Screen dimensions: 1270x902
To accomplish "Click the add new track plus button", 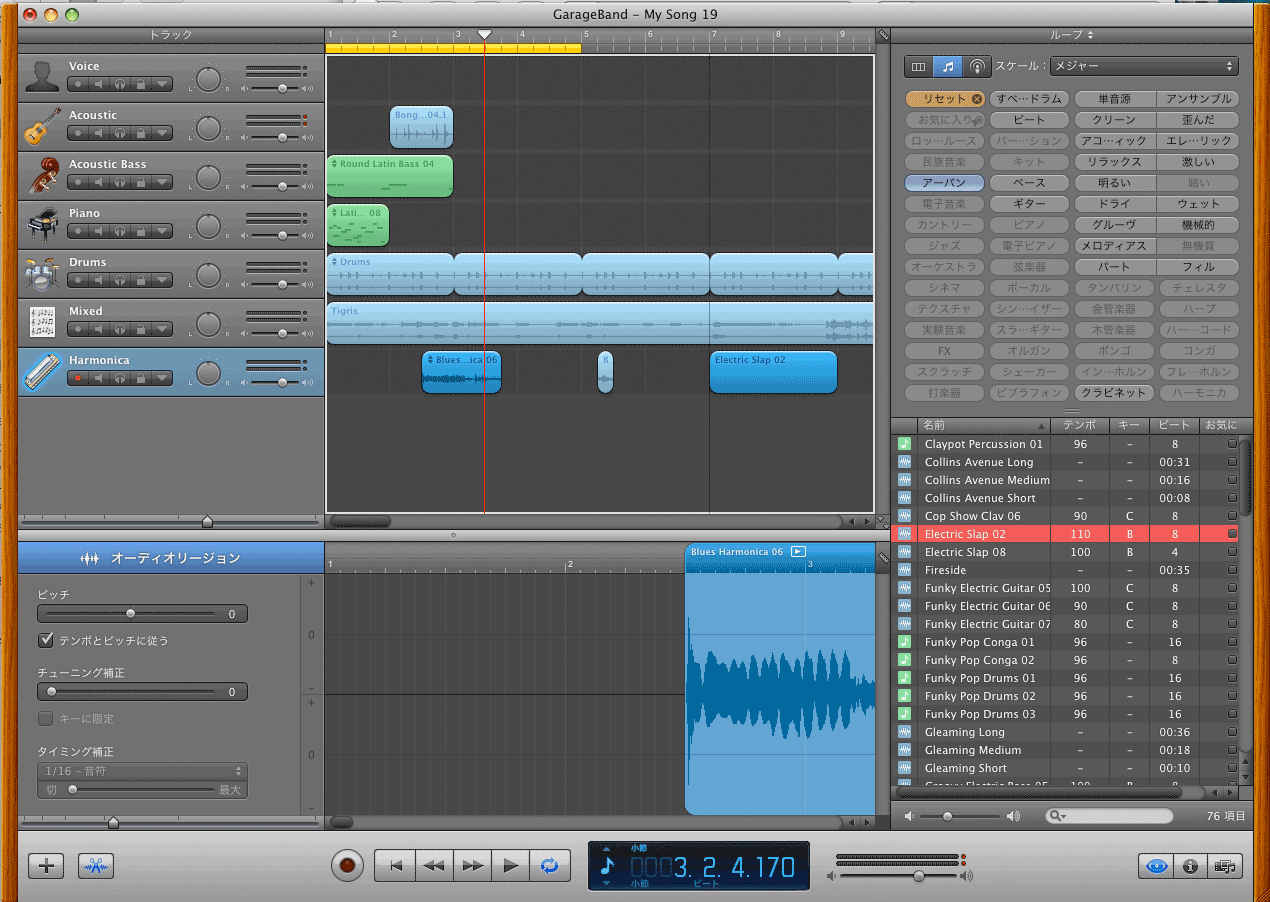I will [46, 866].
